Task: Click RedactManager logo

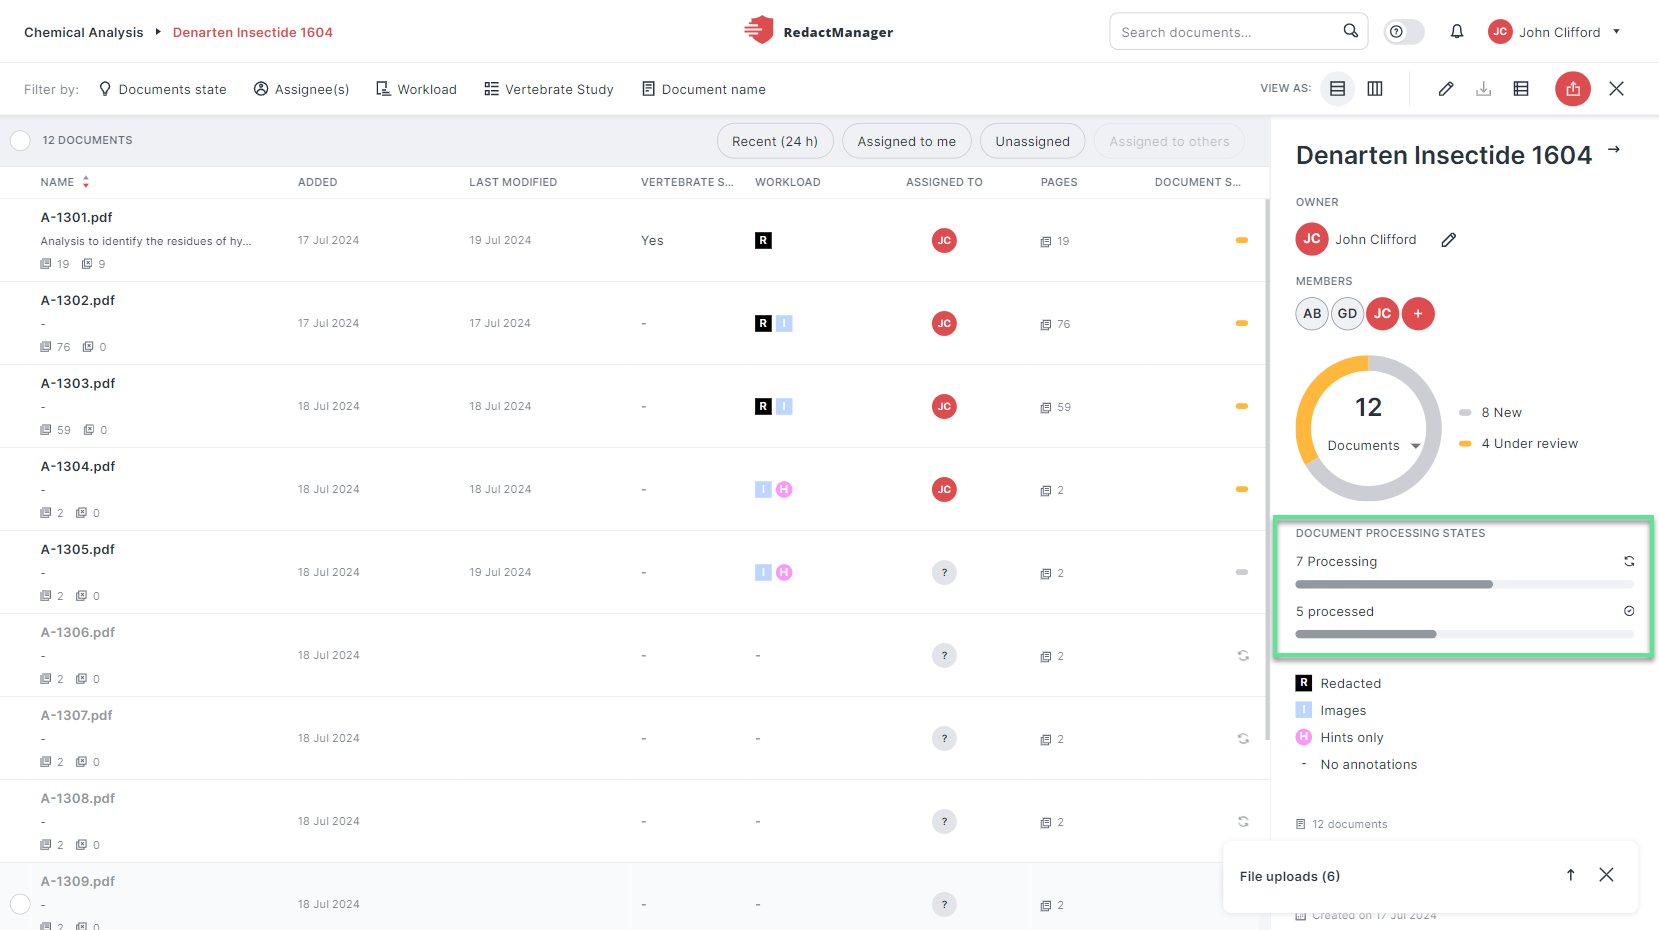Action: click(x=819, y=31)
